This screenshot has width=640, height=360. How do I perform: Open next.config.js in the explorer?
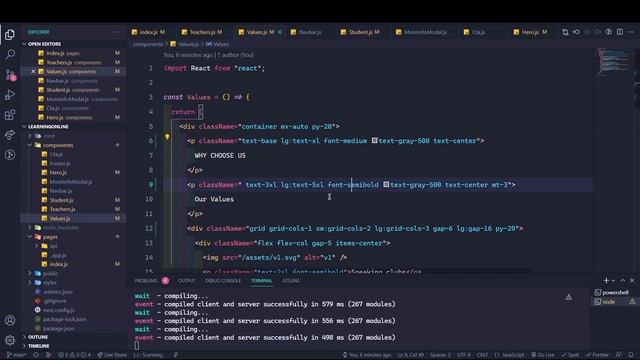(58, 310)
